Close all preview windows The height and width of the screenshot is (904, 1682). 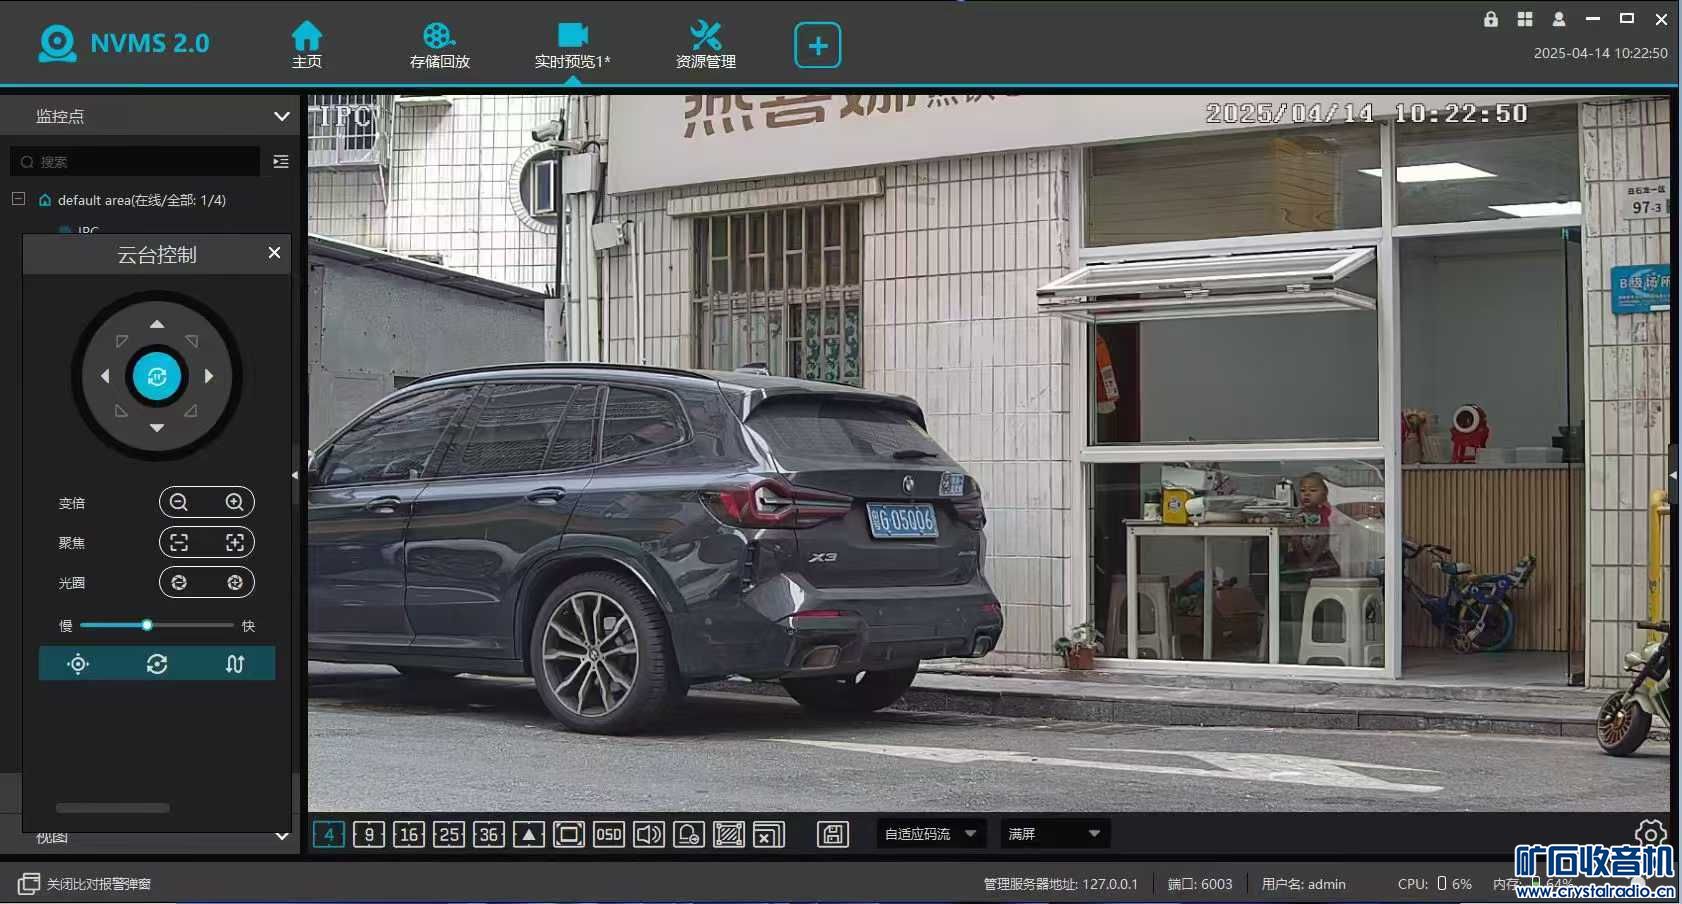[769, 834]
